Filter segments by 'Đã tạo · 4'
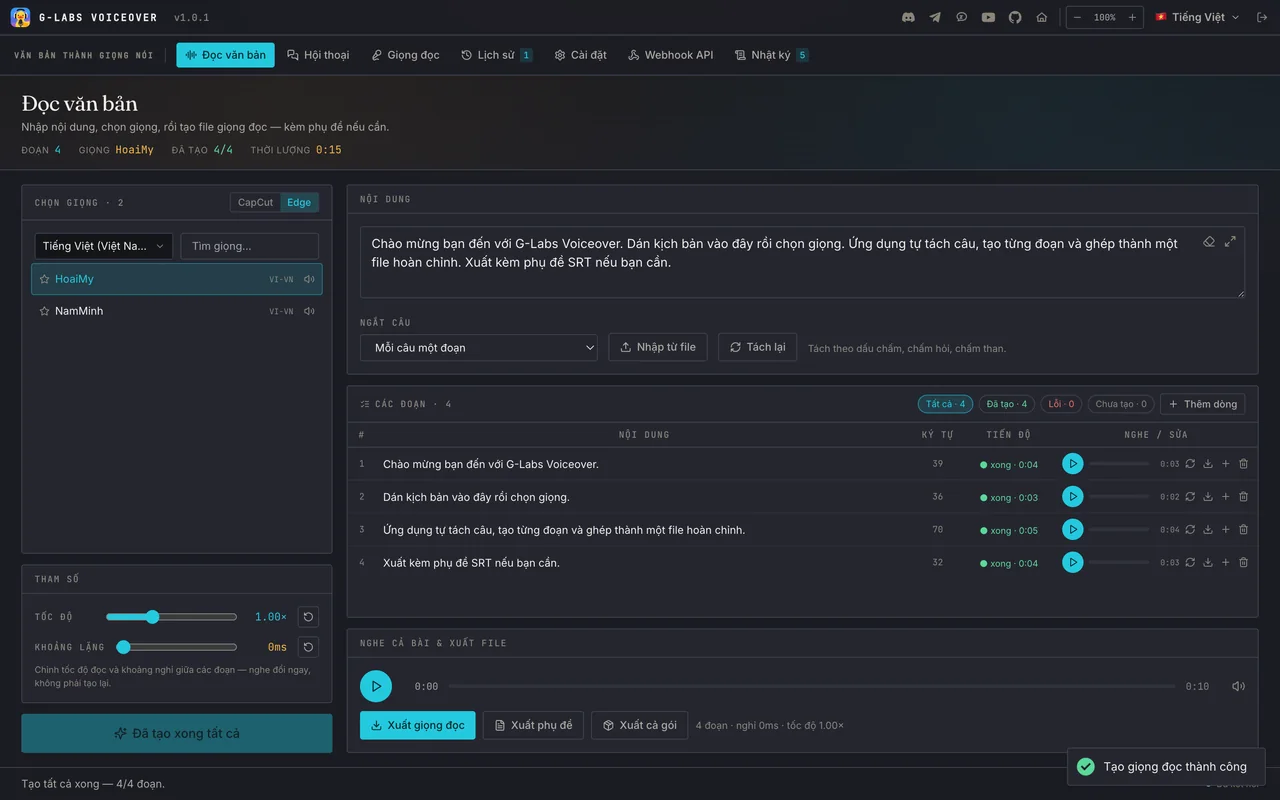 [1007, 404]
